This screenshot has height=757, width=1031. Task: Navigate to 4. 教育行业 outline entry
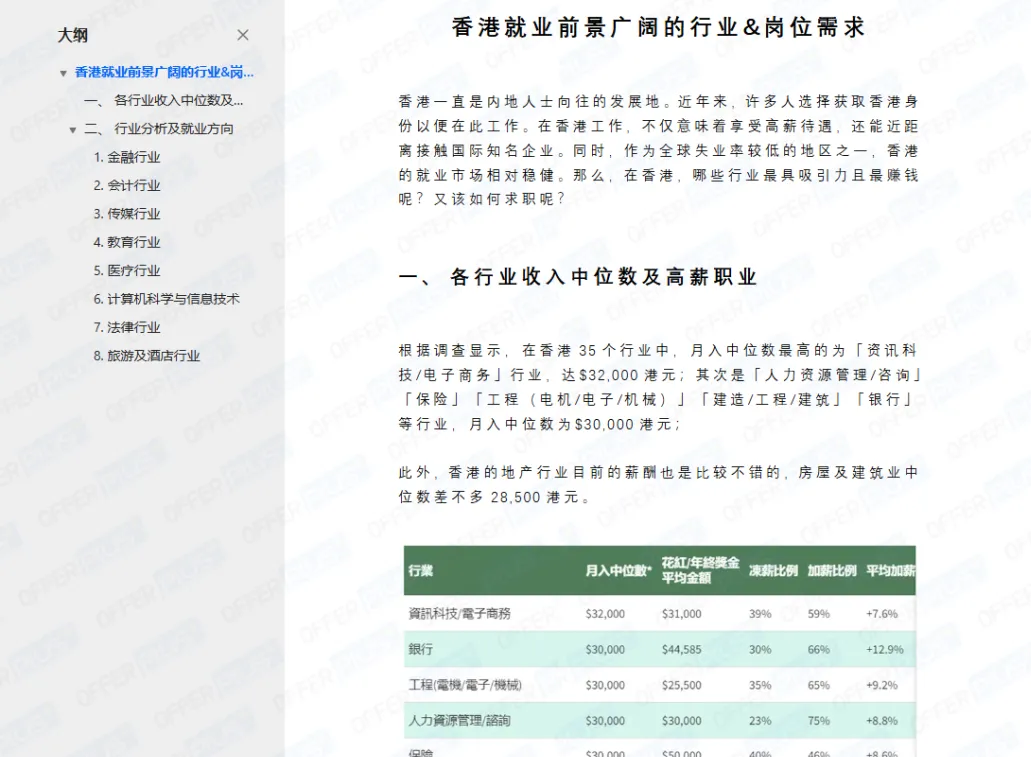(x=129, y=241)
